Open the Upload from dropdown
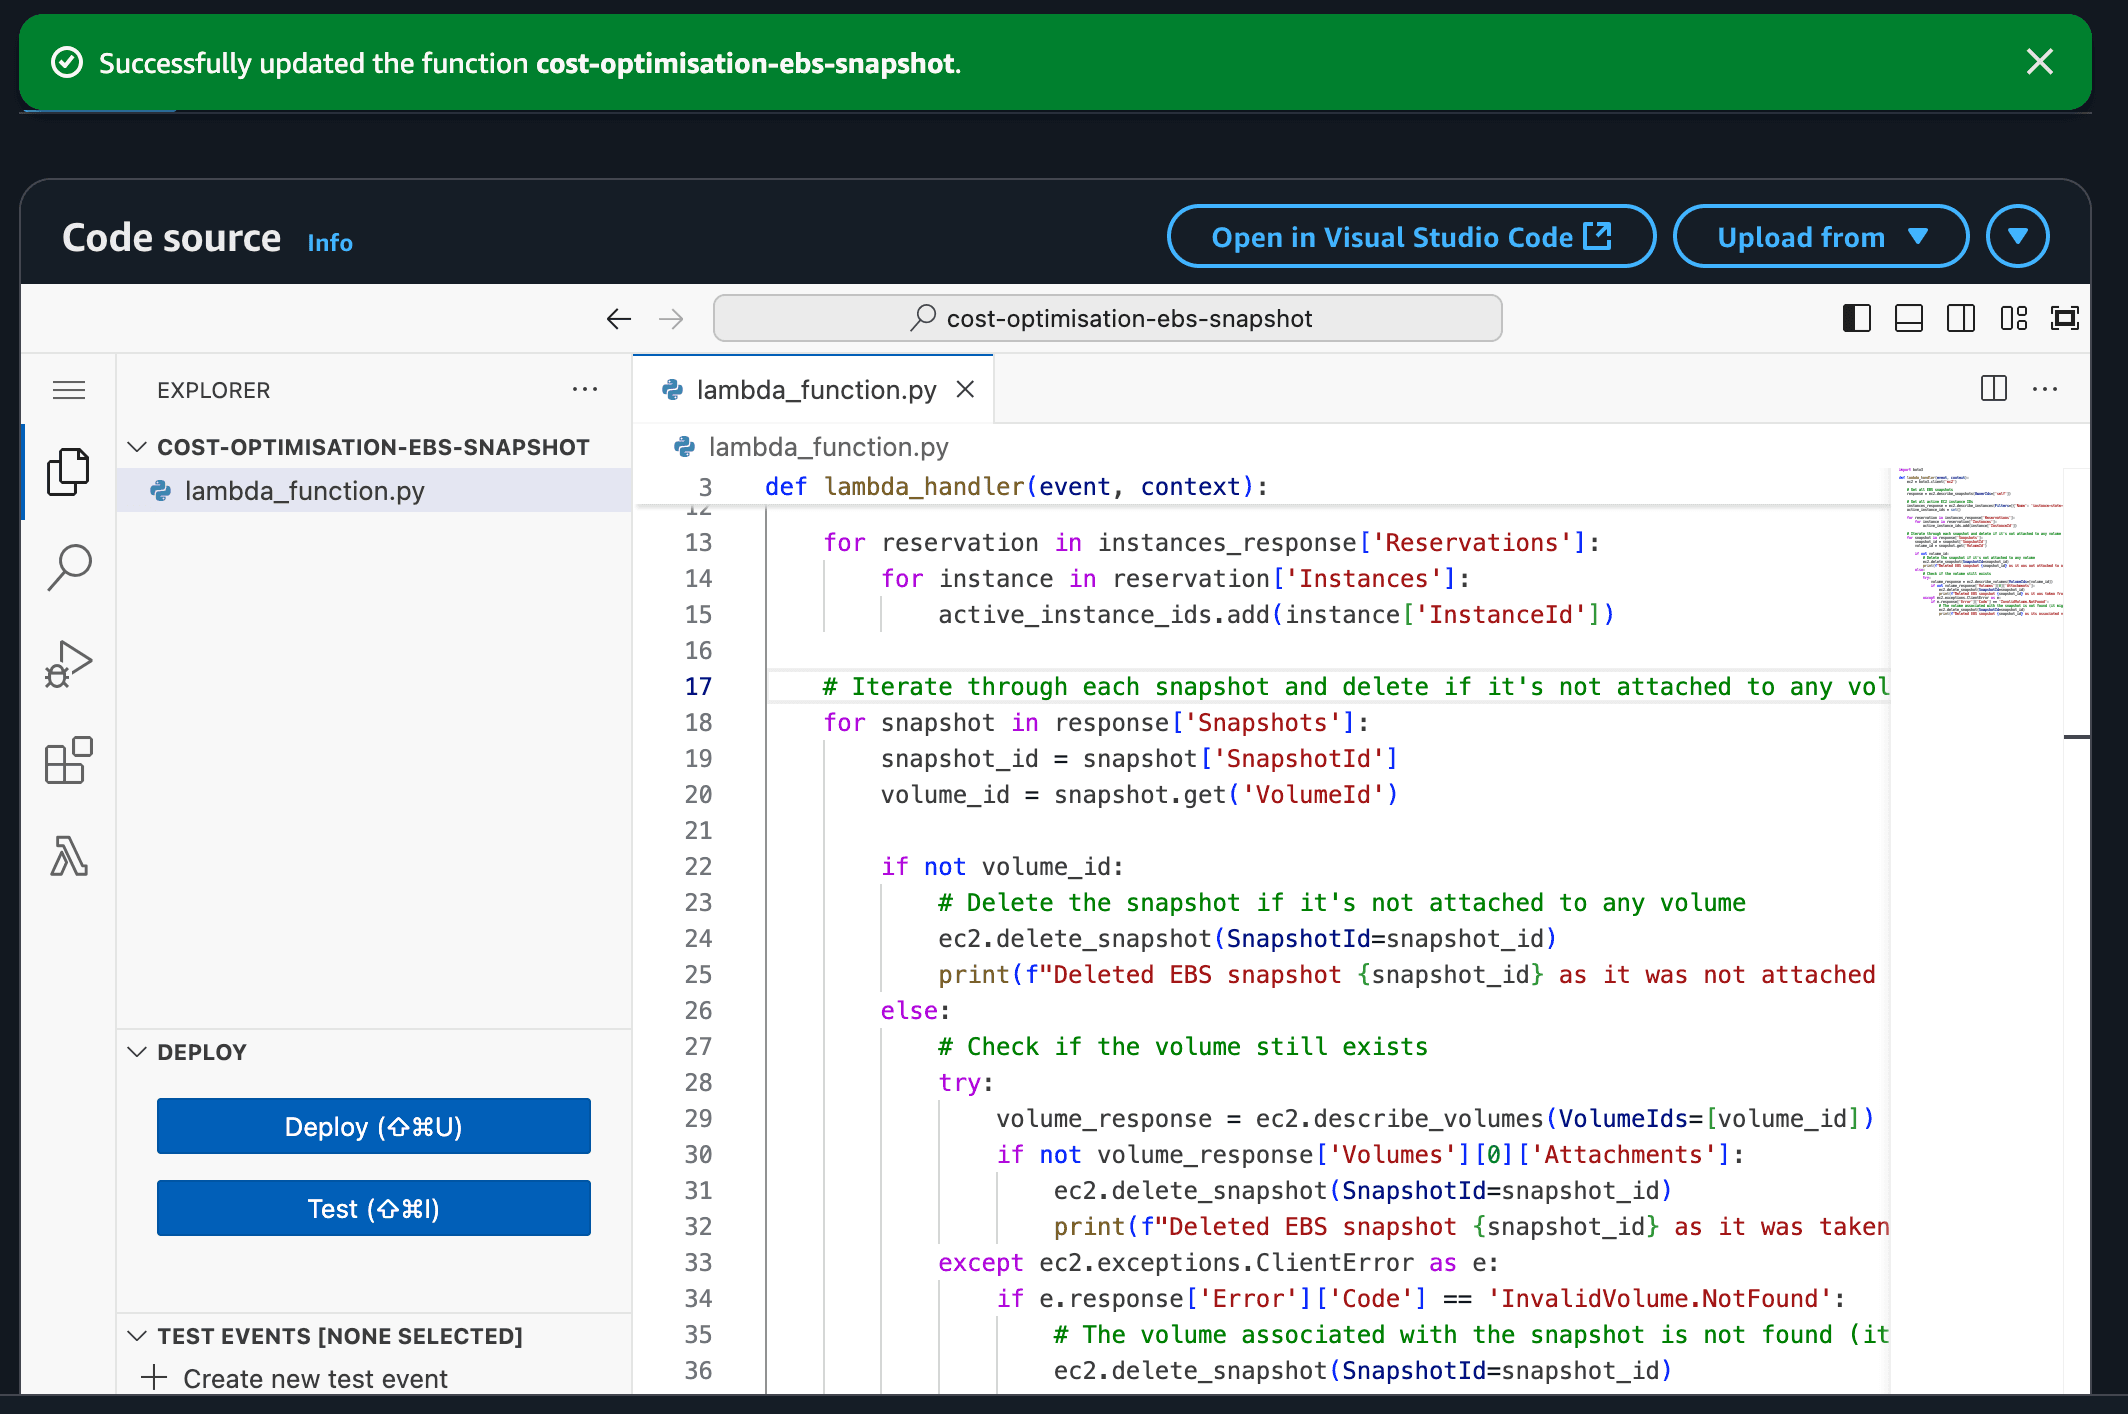Viewport: 2128px width, 1414px height. 1820,237
